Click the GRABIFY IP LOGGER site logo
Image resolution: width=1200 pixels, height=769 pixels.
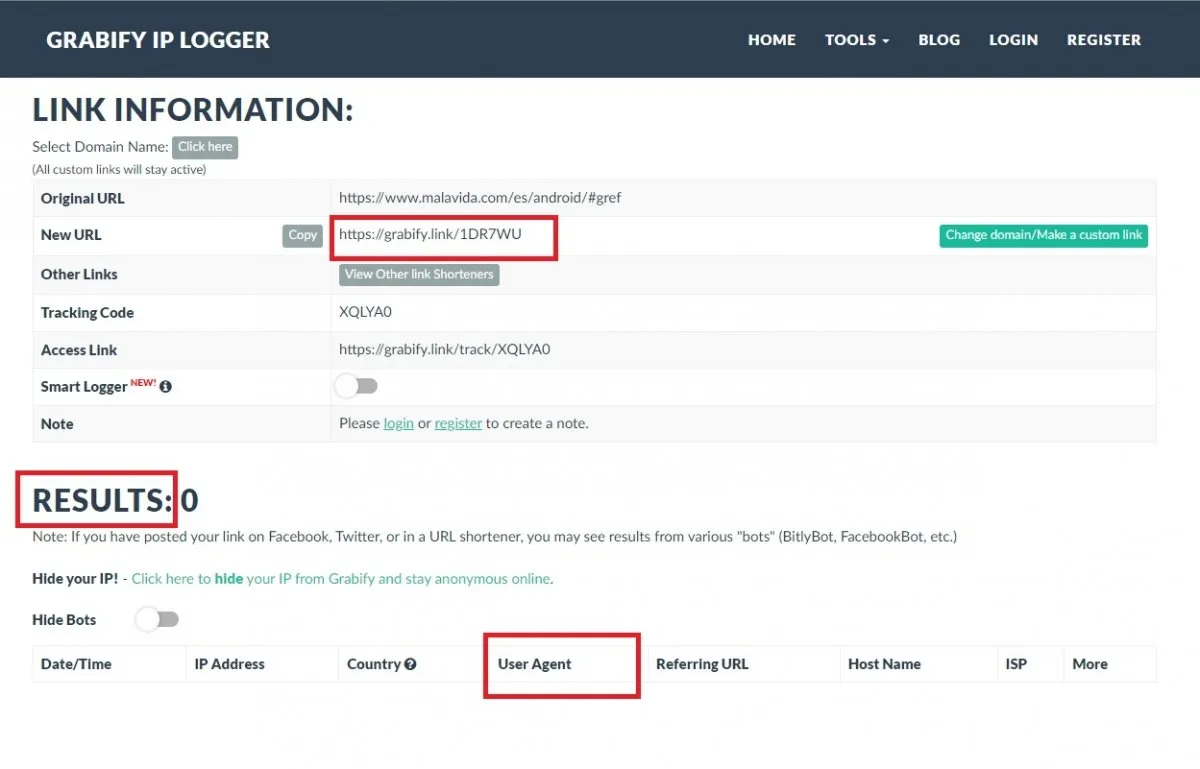(158, 40)
